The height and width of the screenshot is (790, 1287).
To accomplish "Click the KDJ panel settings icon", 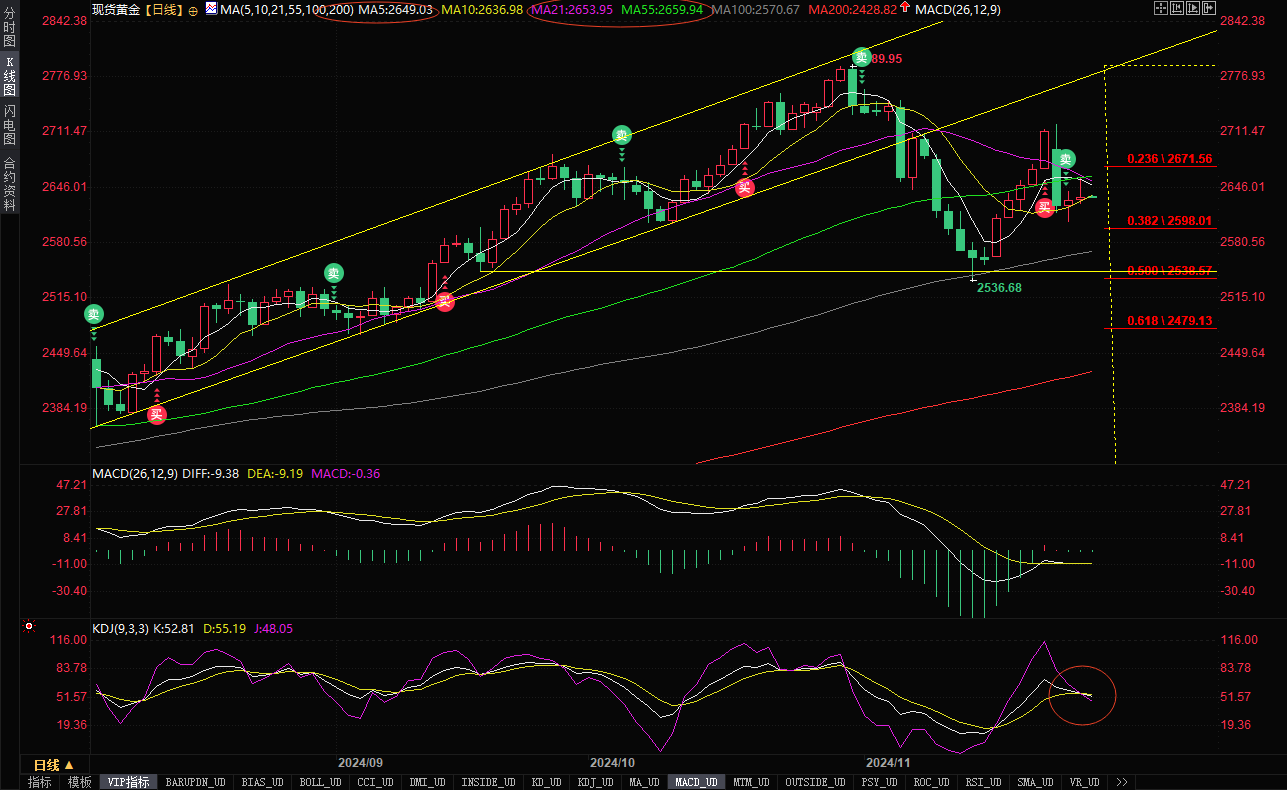I will [x=28, y=628].
